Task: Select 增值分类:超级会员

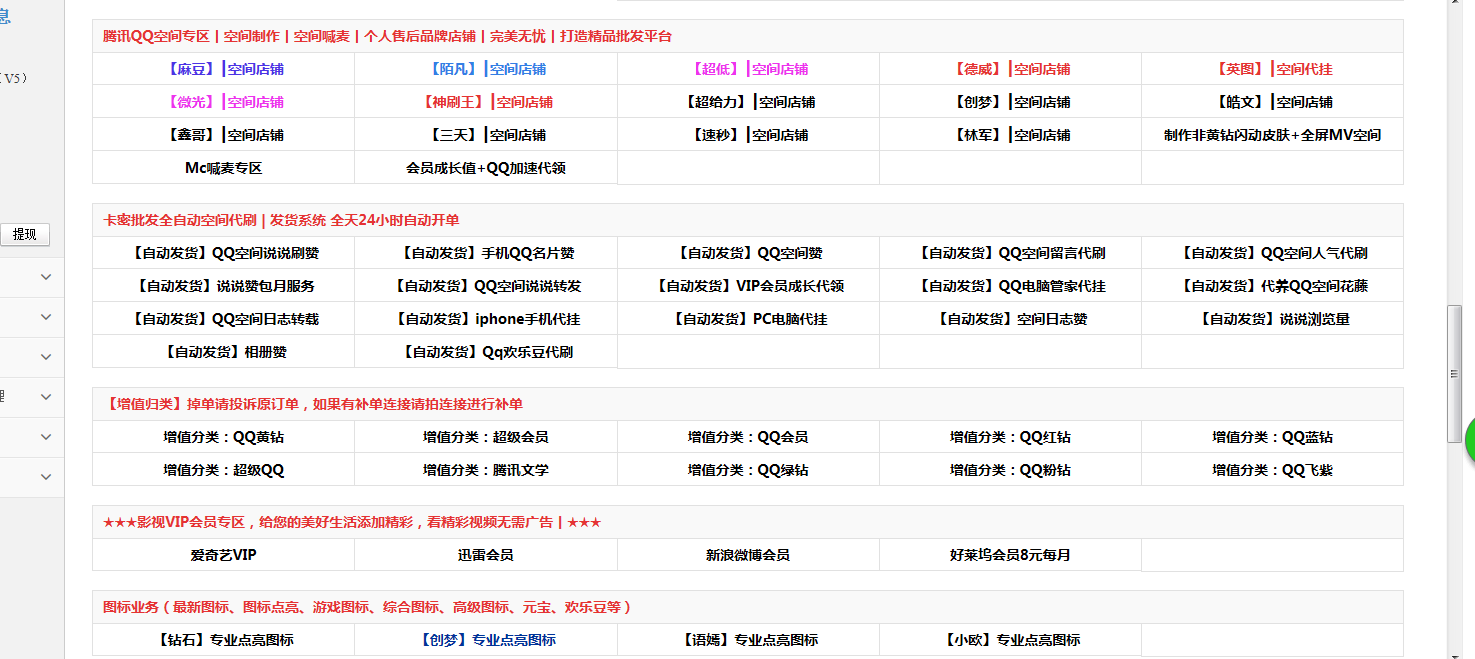Action: [486, 437]
